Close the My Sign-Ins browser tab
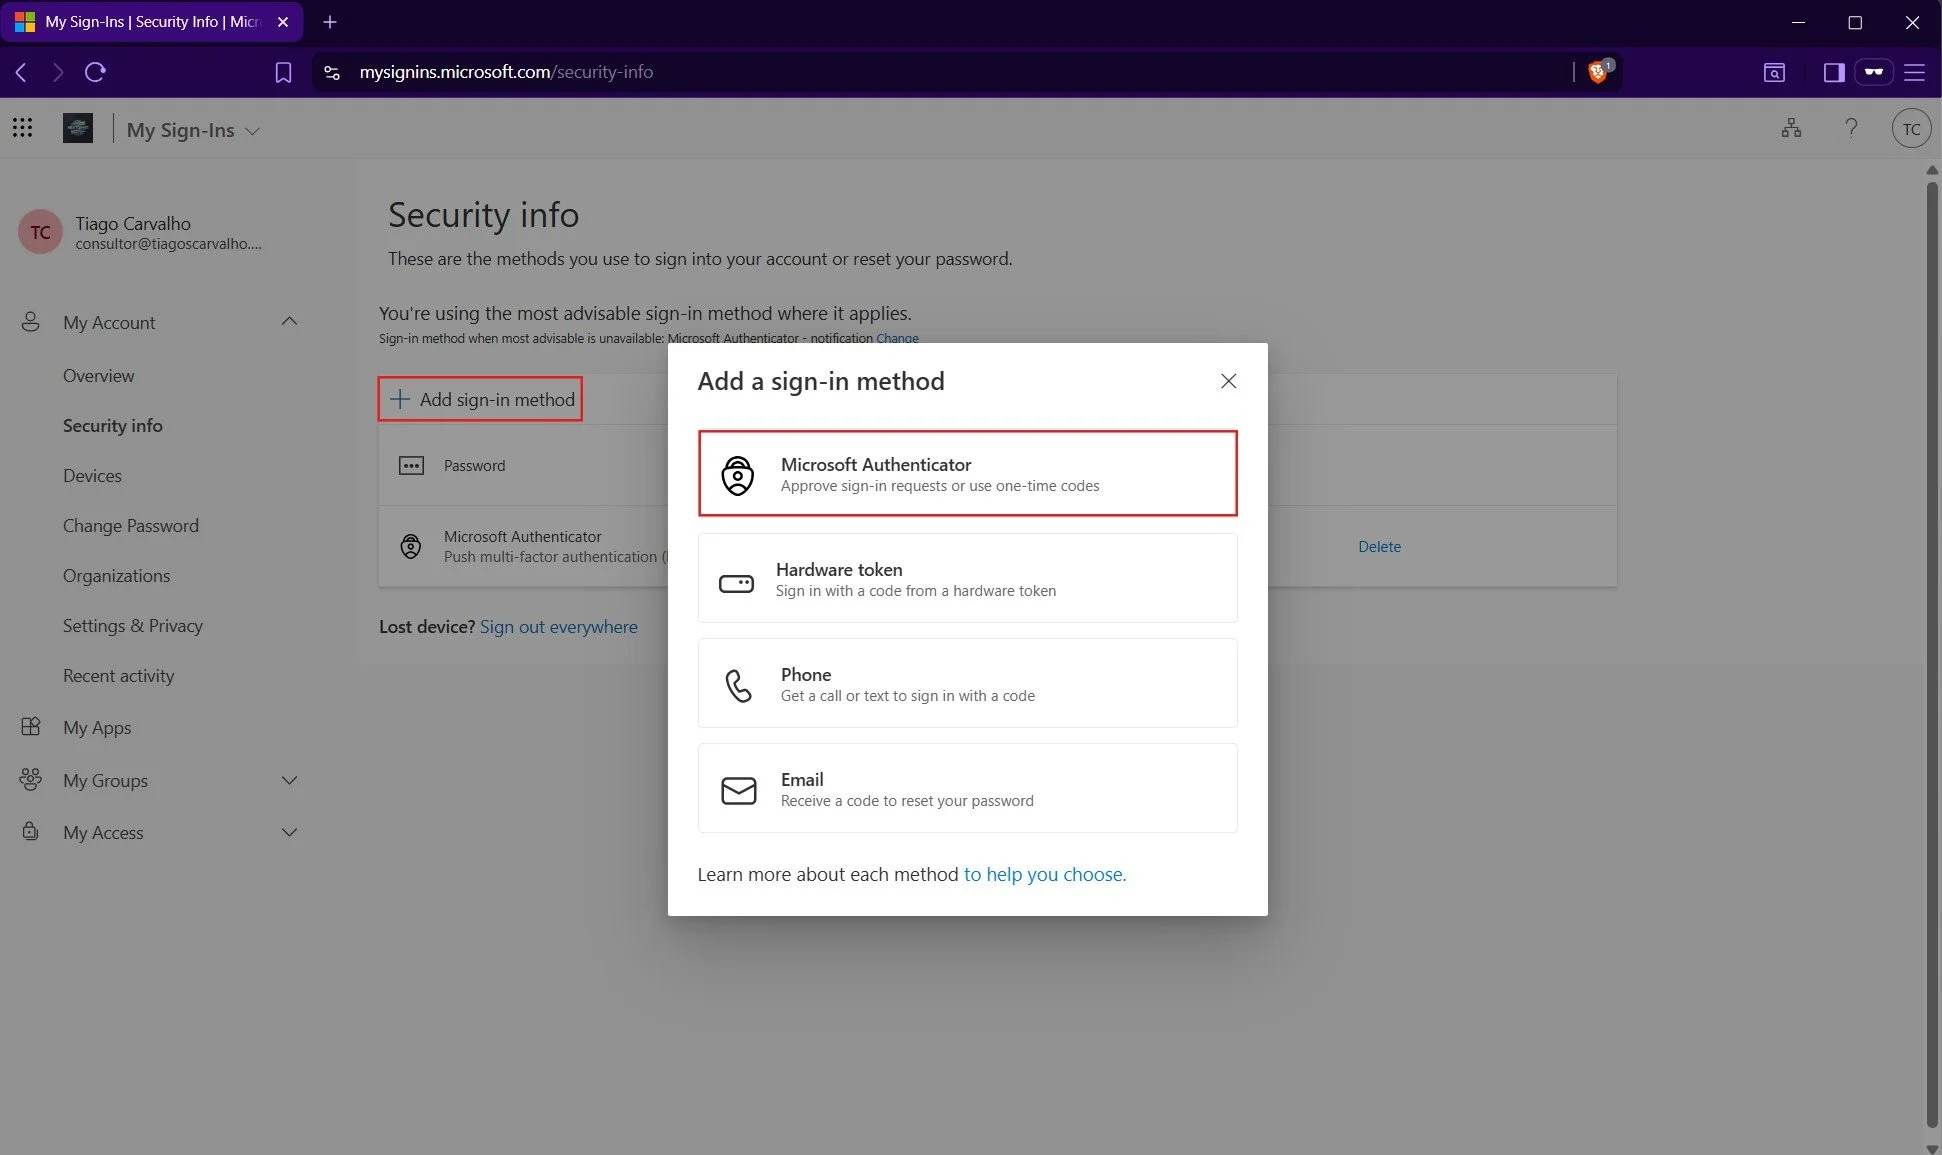This screenshot has width=1942, height=1155. [283, 21]
